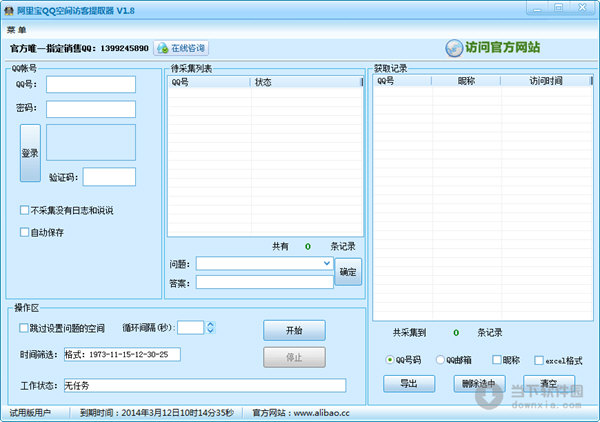Expand the 问题 question dropdown

point(327,263)
